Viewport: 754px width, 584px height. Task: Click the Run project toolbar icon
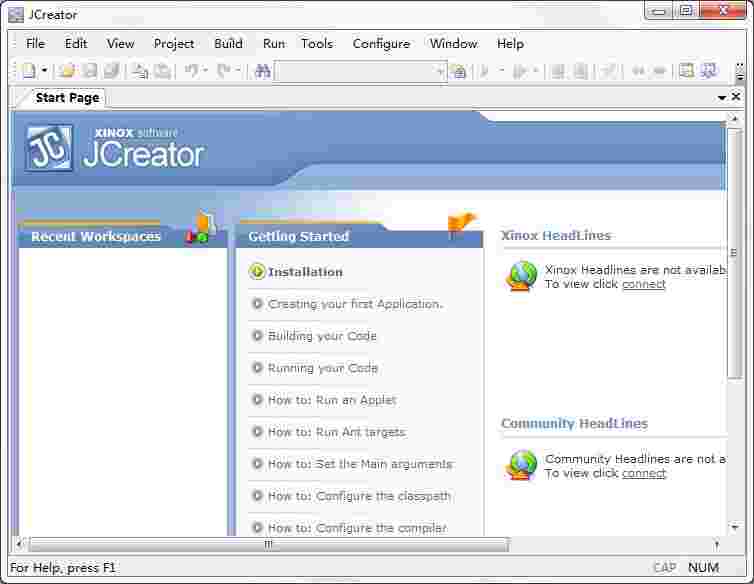point(519,71)
